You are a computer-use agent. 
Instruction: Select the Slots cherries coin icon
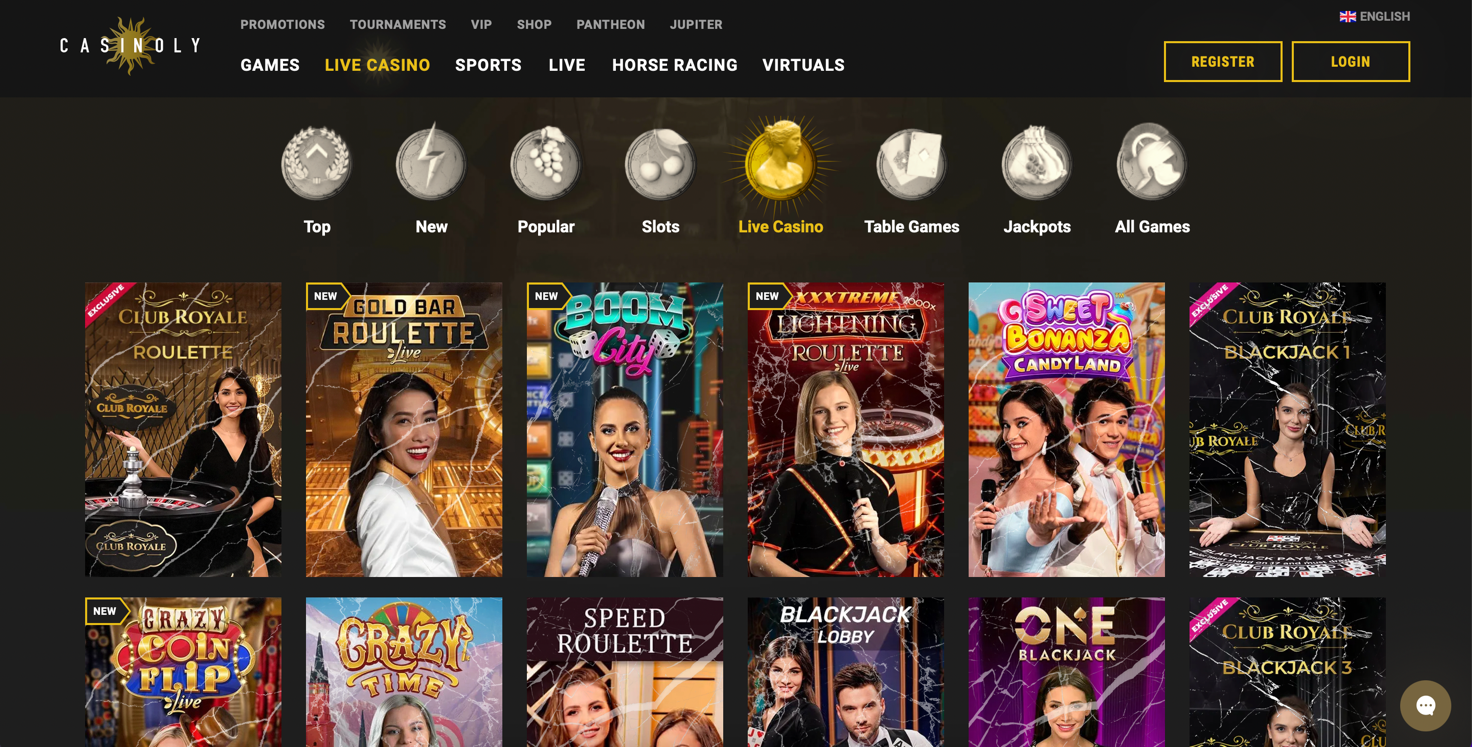coord(660,162)
